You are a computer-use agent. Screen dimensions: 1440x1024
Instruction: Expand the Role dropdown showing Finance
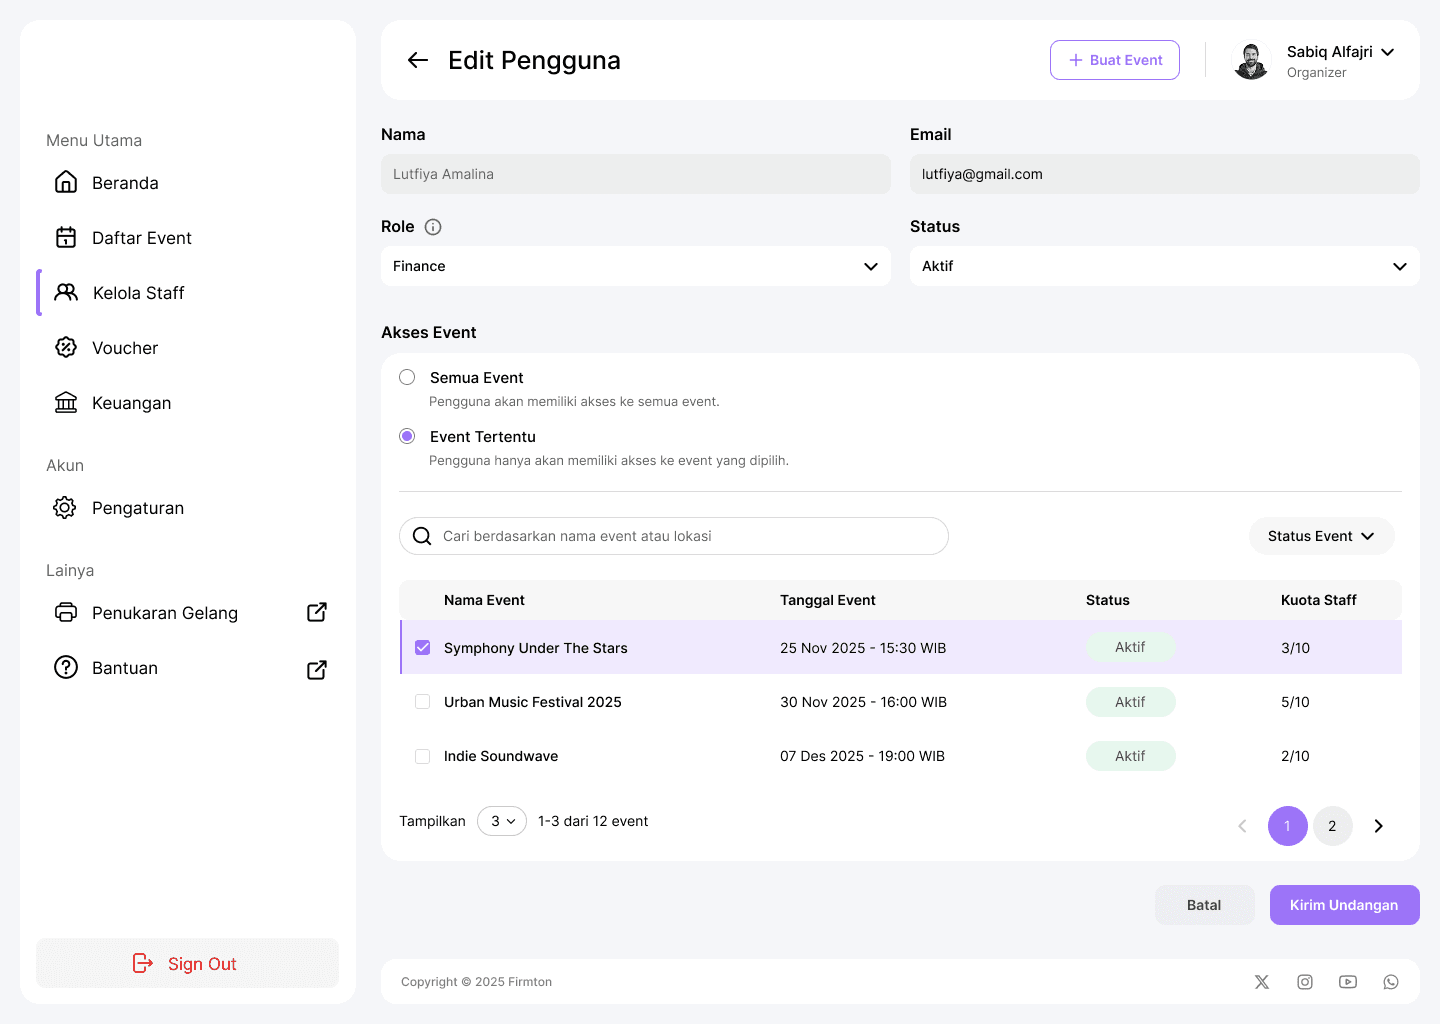(636, 266)
